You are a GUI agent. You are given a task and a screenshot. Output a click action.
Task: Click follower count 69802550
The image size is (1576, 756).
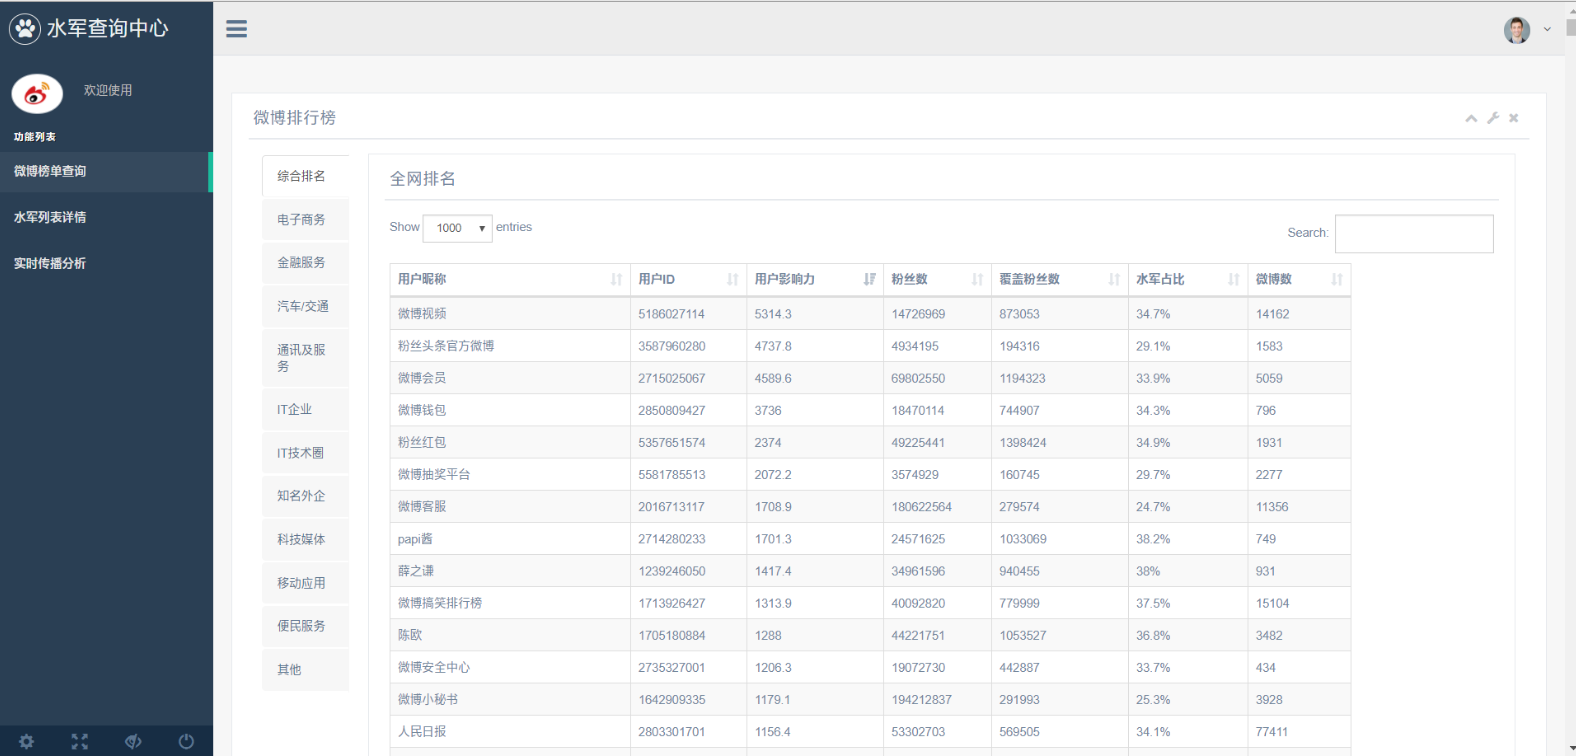click(x=918, y=378)
